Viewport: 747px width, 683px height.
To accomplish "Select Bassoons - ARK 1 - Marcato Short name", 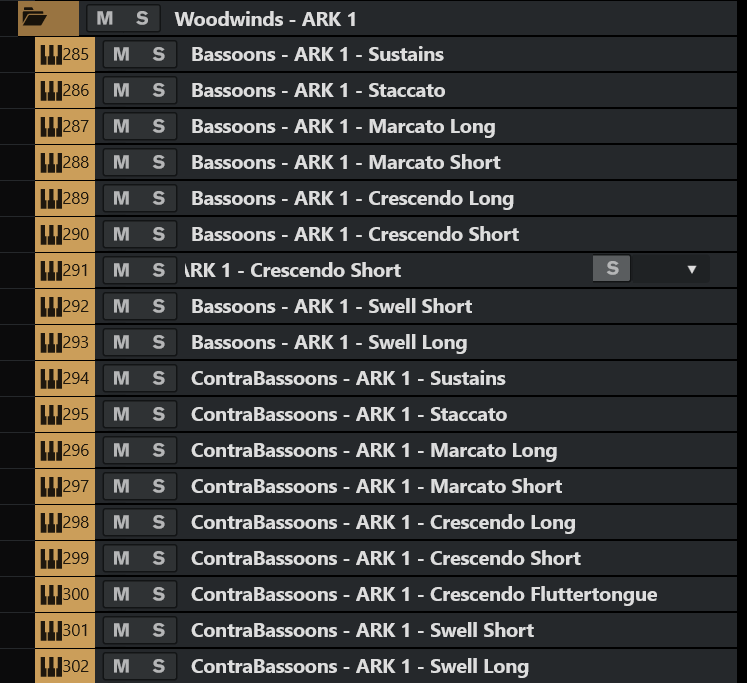I will [x=345, y=162].
